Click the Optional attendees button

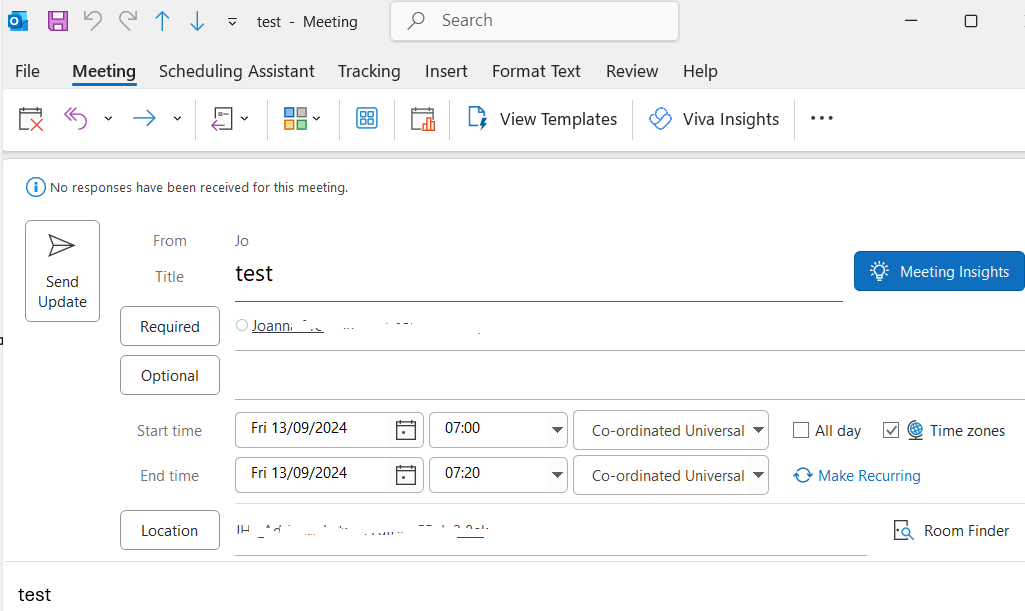coord(170,375)
